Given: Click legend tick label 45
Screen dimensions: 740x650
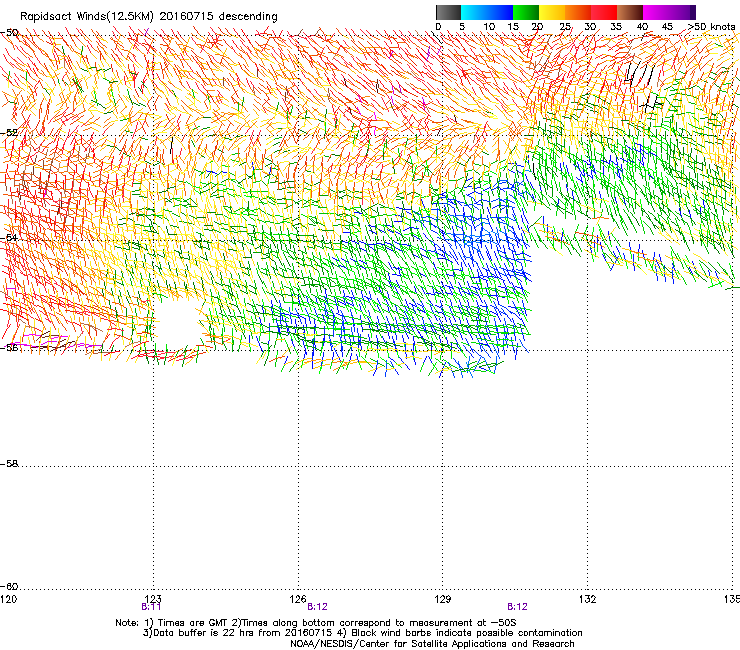Looking at the screenshot, I should coord(667,26).
